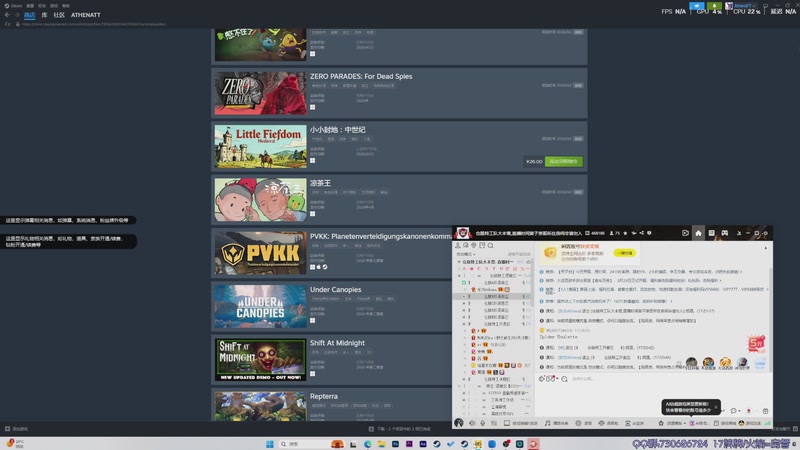Open File Explorer from the taskbar
Viewport: 800px width, 450px height.
381,444
